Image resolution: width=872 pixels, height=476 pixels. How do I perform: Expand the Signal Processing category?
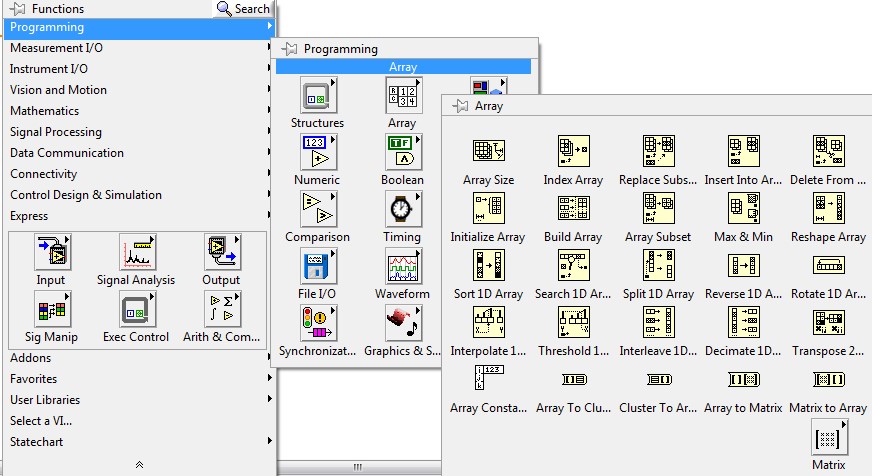coord(139,132)
